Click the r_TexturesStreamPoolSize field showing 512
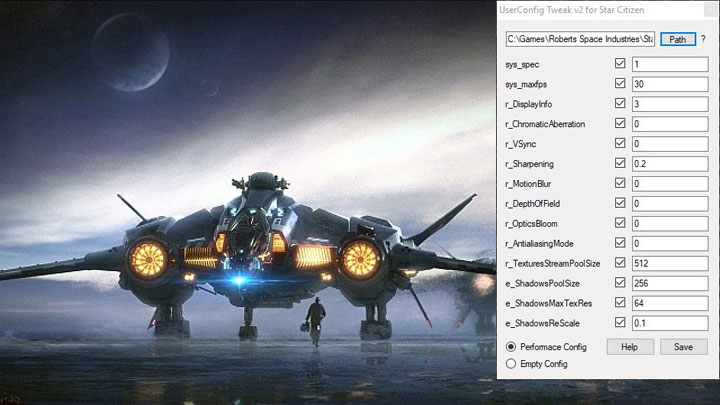 pyautogui.click(x=670, y=263)
